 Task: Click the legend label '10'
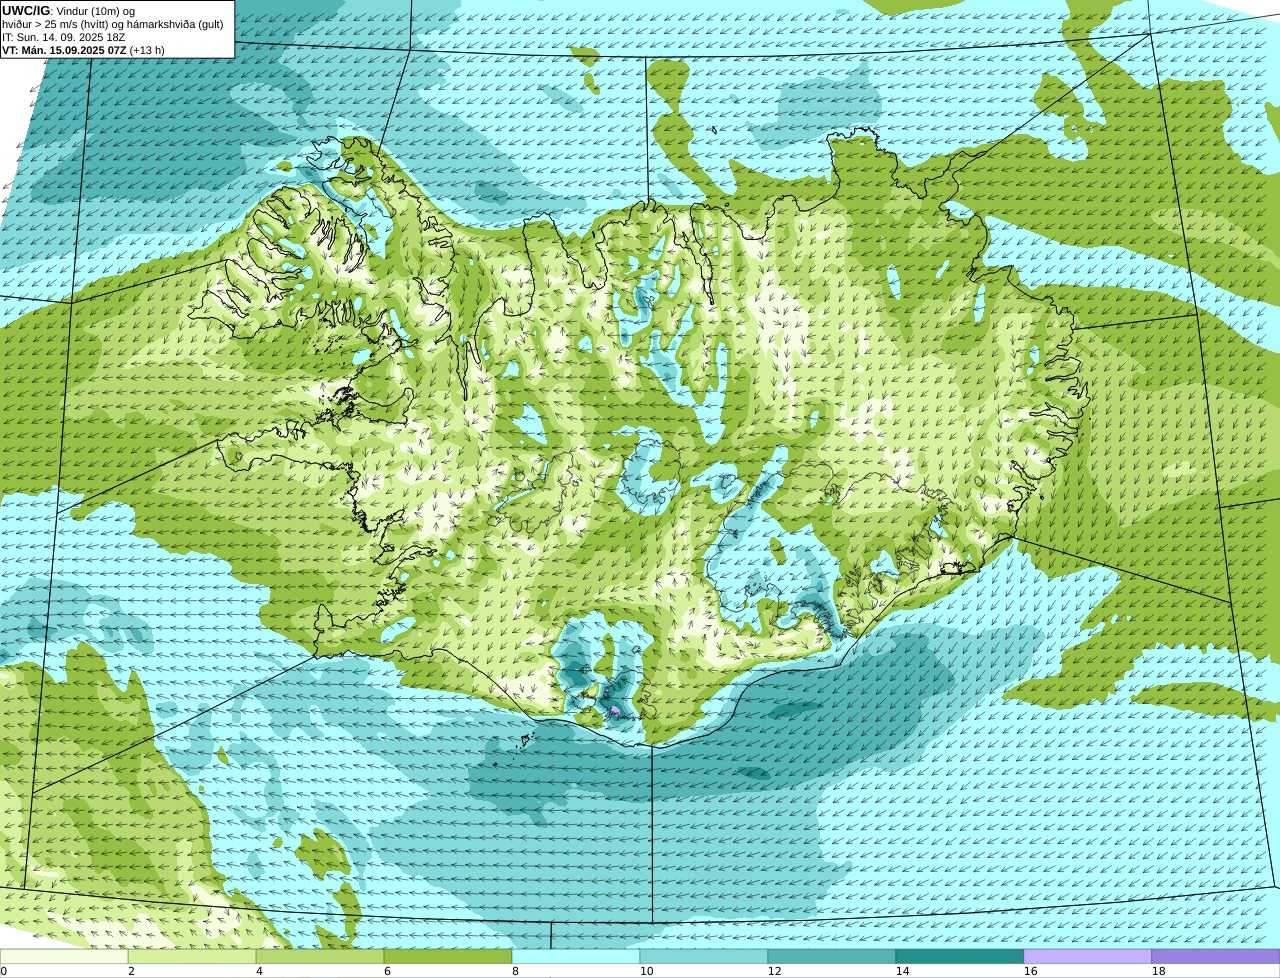[647, 971]
